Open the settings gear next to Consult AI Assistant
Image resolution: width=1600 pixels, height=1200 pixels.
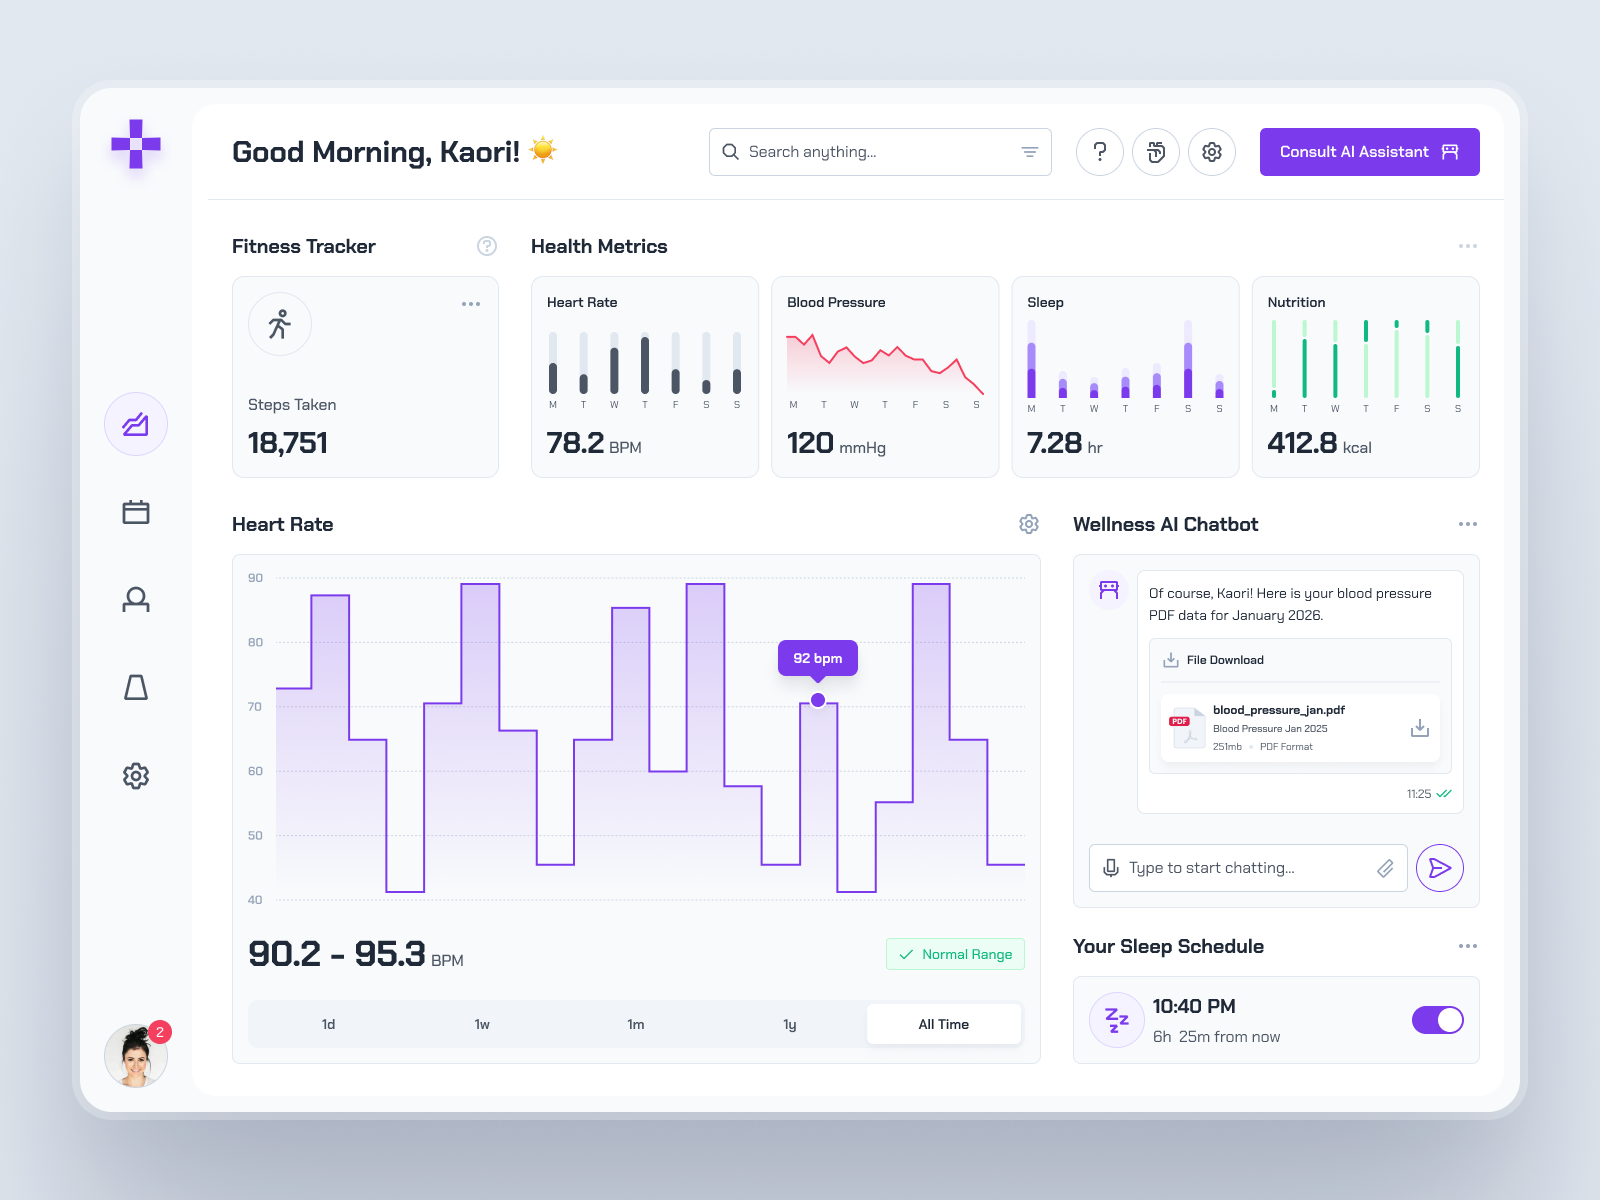point(1212,152)
